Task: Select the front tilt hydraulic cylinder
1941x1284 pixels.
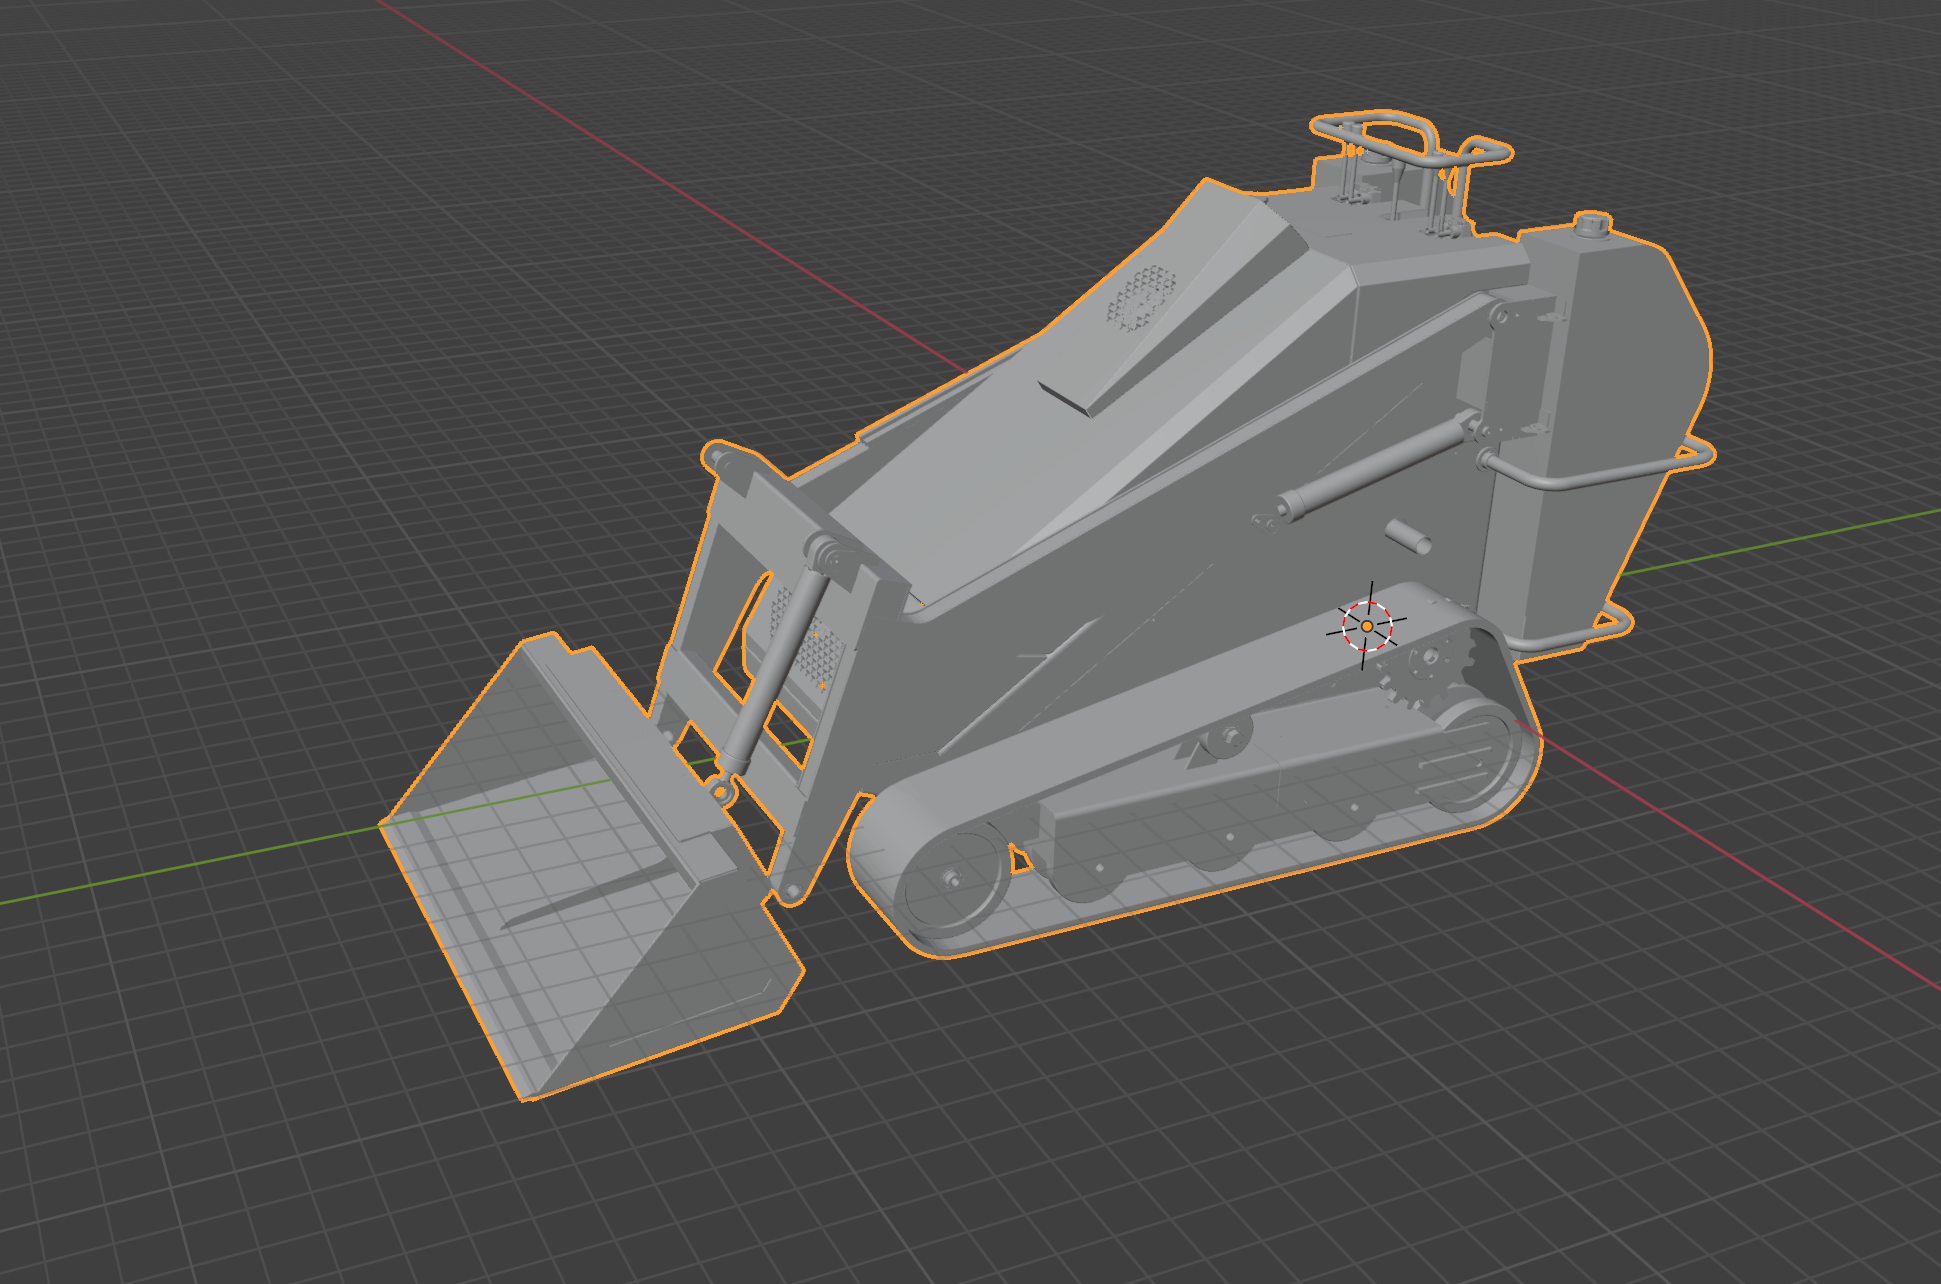Action: pos(777,665)
